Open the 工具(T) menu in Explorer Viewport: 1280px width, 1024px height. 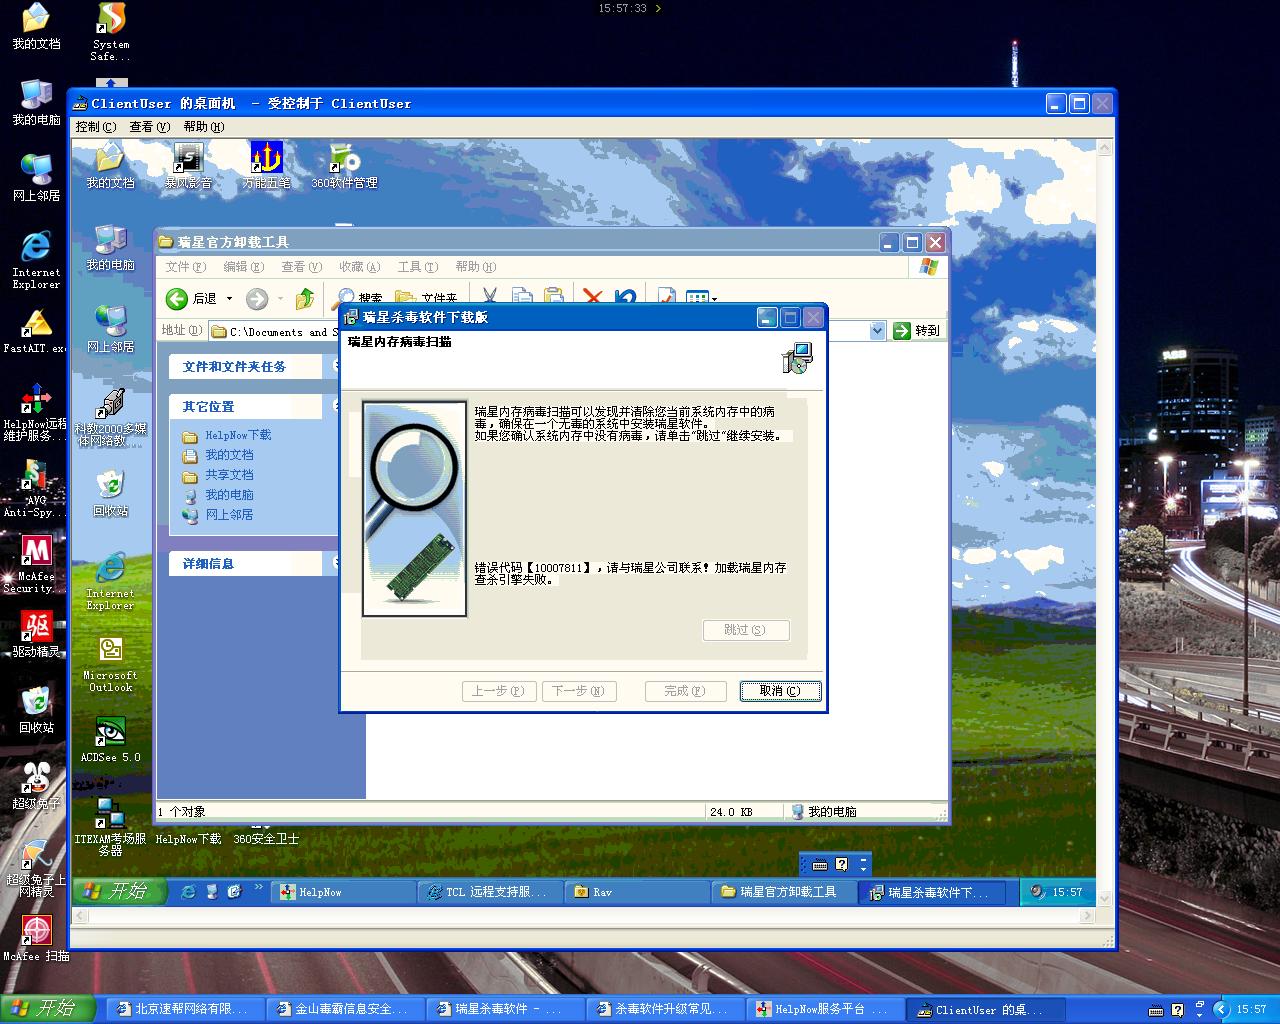(417, 267)
